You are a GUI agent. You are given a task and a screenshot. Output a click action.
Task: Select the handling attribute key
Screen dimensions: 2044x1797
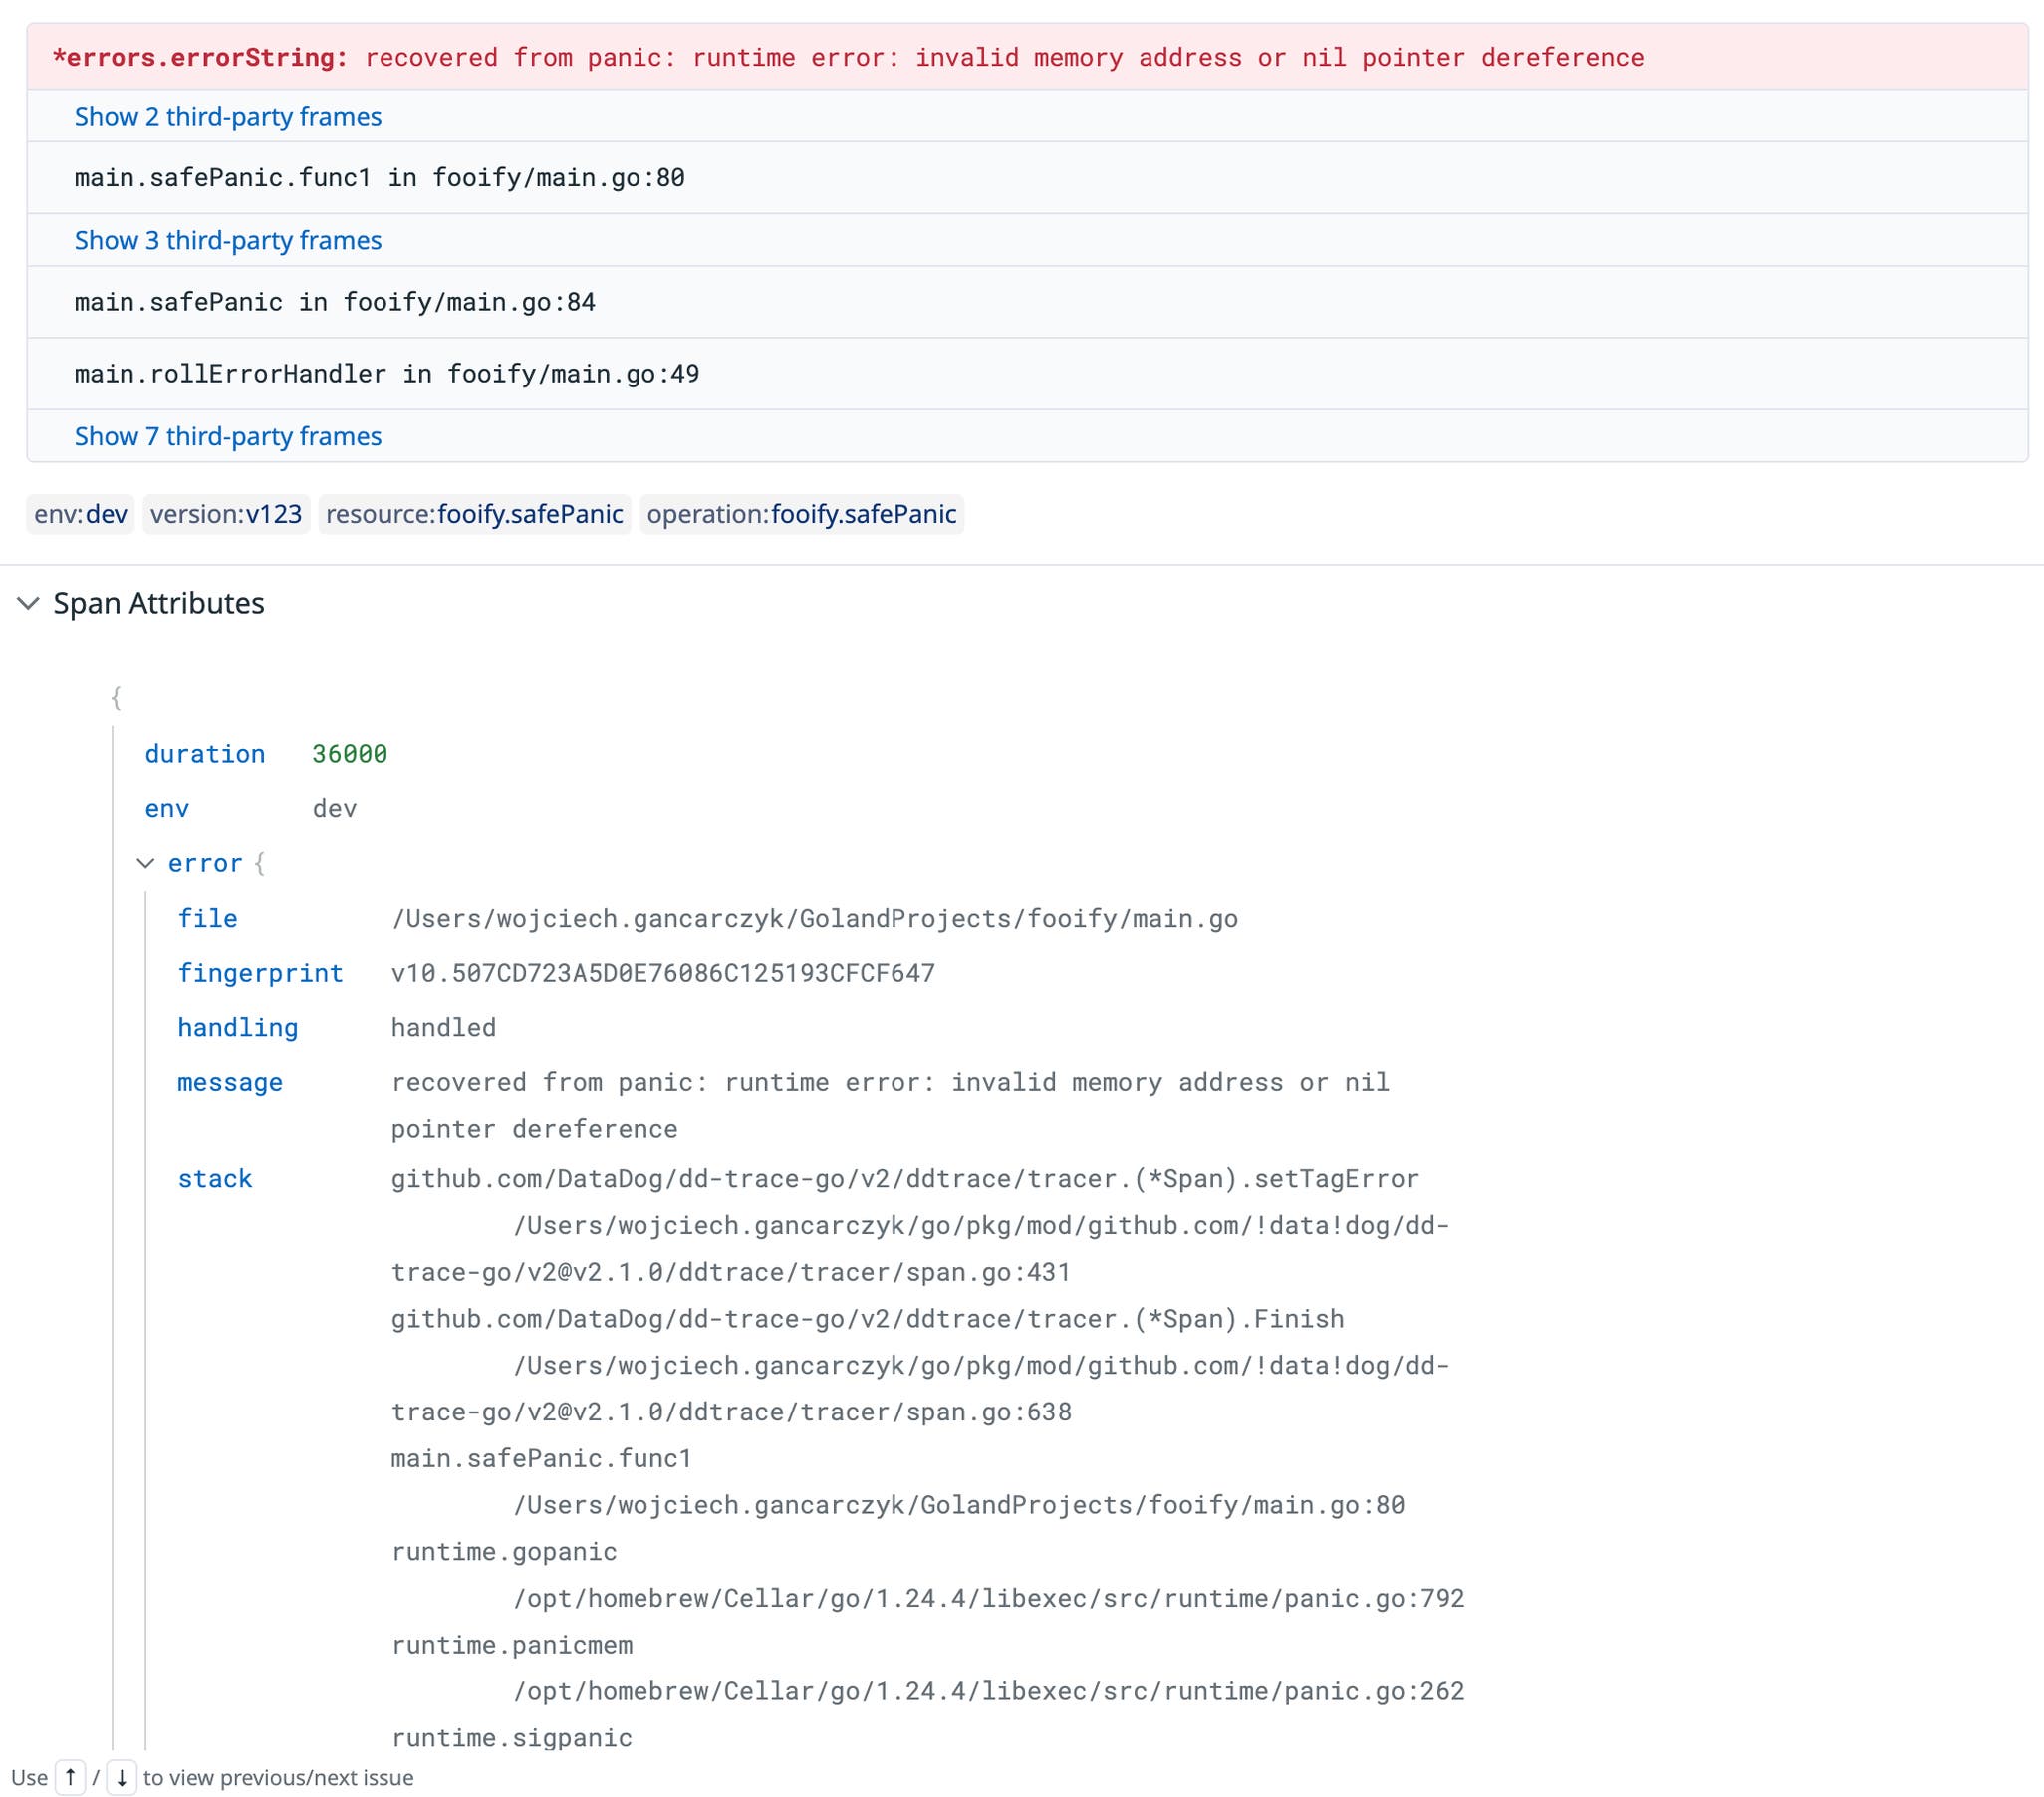tap(238, 1027)
